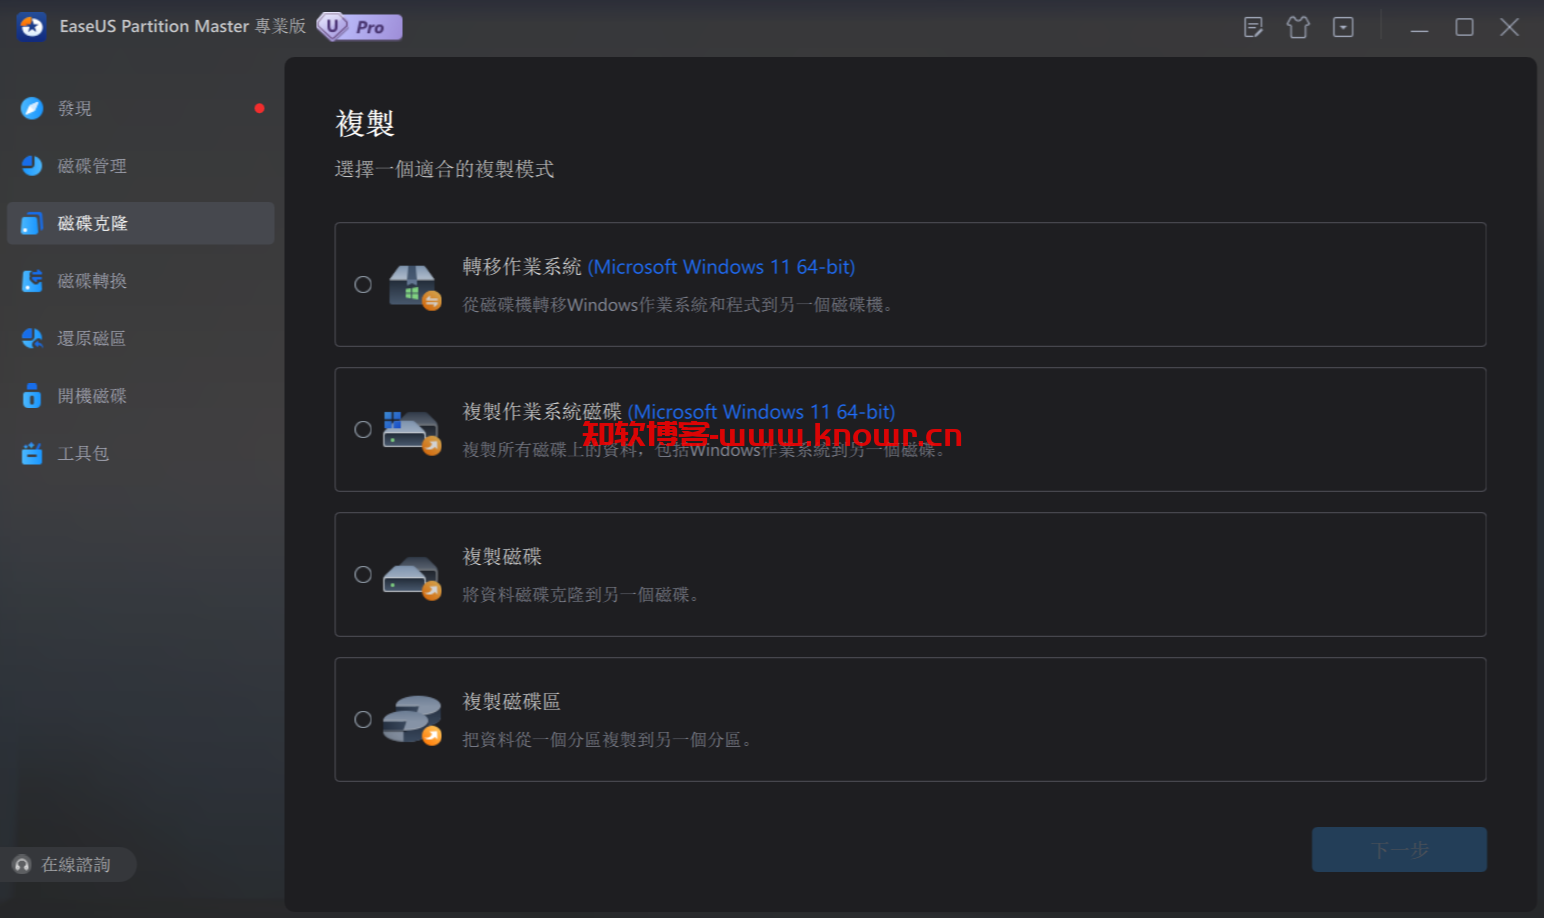Click the EaseUS Partition Master app logo
Image resolution: width=1544 pixels, height=918 pixels.
pyautogui.click(x=32, y=27)
